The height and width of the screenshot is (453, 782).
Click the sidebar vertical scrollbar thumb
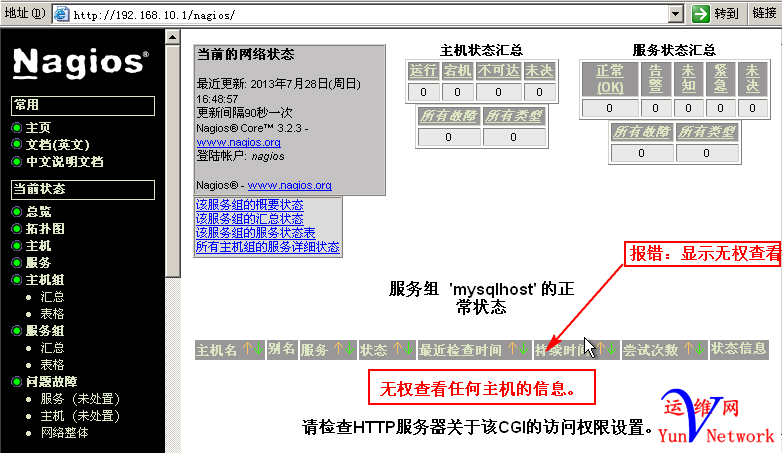[173, 161]
